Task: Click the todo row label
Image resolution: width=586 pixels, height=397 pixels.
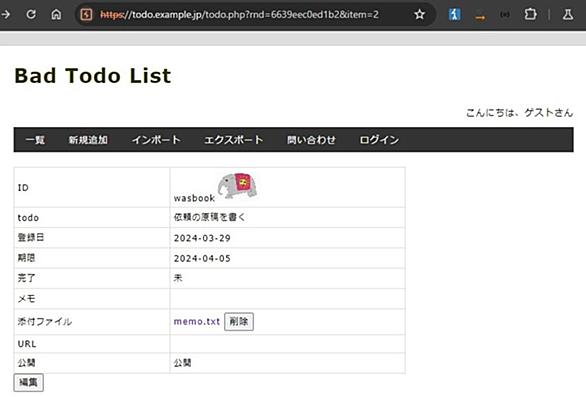Action: tap(28, 218)
